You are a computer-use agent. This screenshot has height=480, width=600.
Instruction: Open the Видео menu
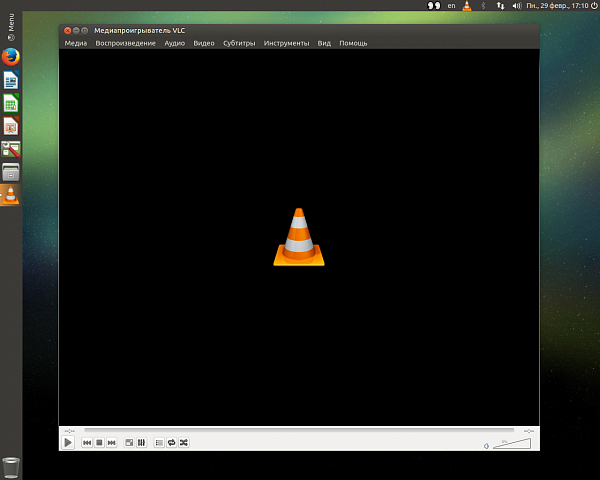(x=204, y=43)
